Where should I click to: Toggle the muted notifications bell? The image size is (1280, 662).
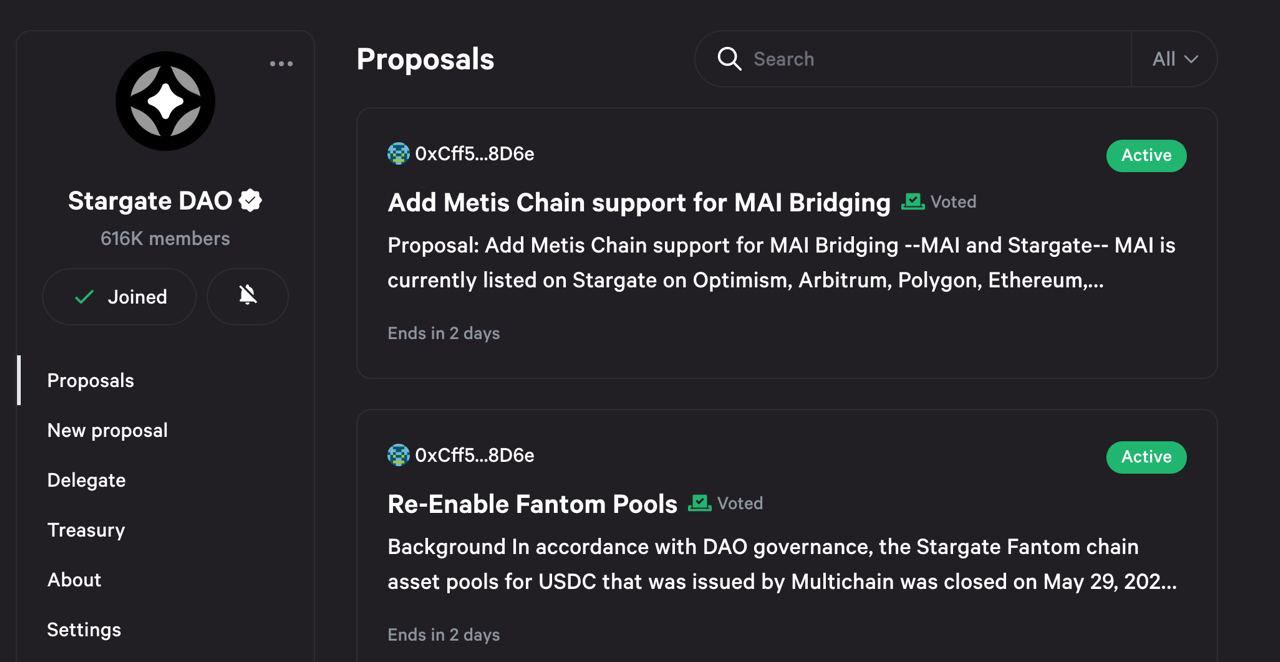click(x=248, y=296)
